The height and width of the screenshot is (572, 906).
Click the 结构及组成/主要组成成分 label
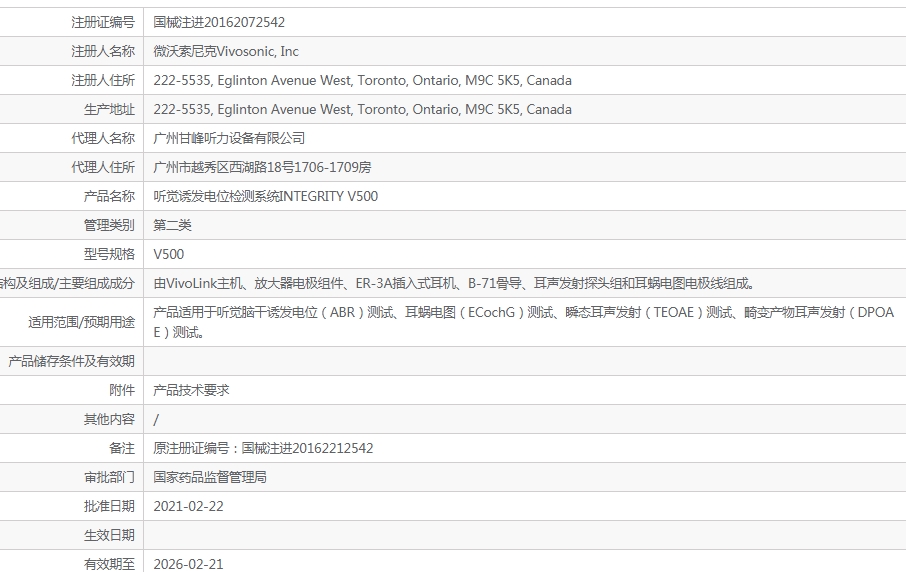(x=67, y=283)
